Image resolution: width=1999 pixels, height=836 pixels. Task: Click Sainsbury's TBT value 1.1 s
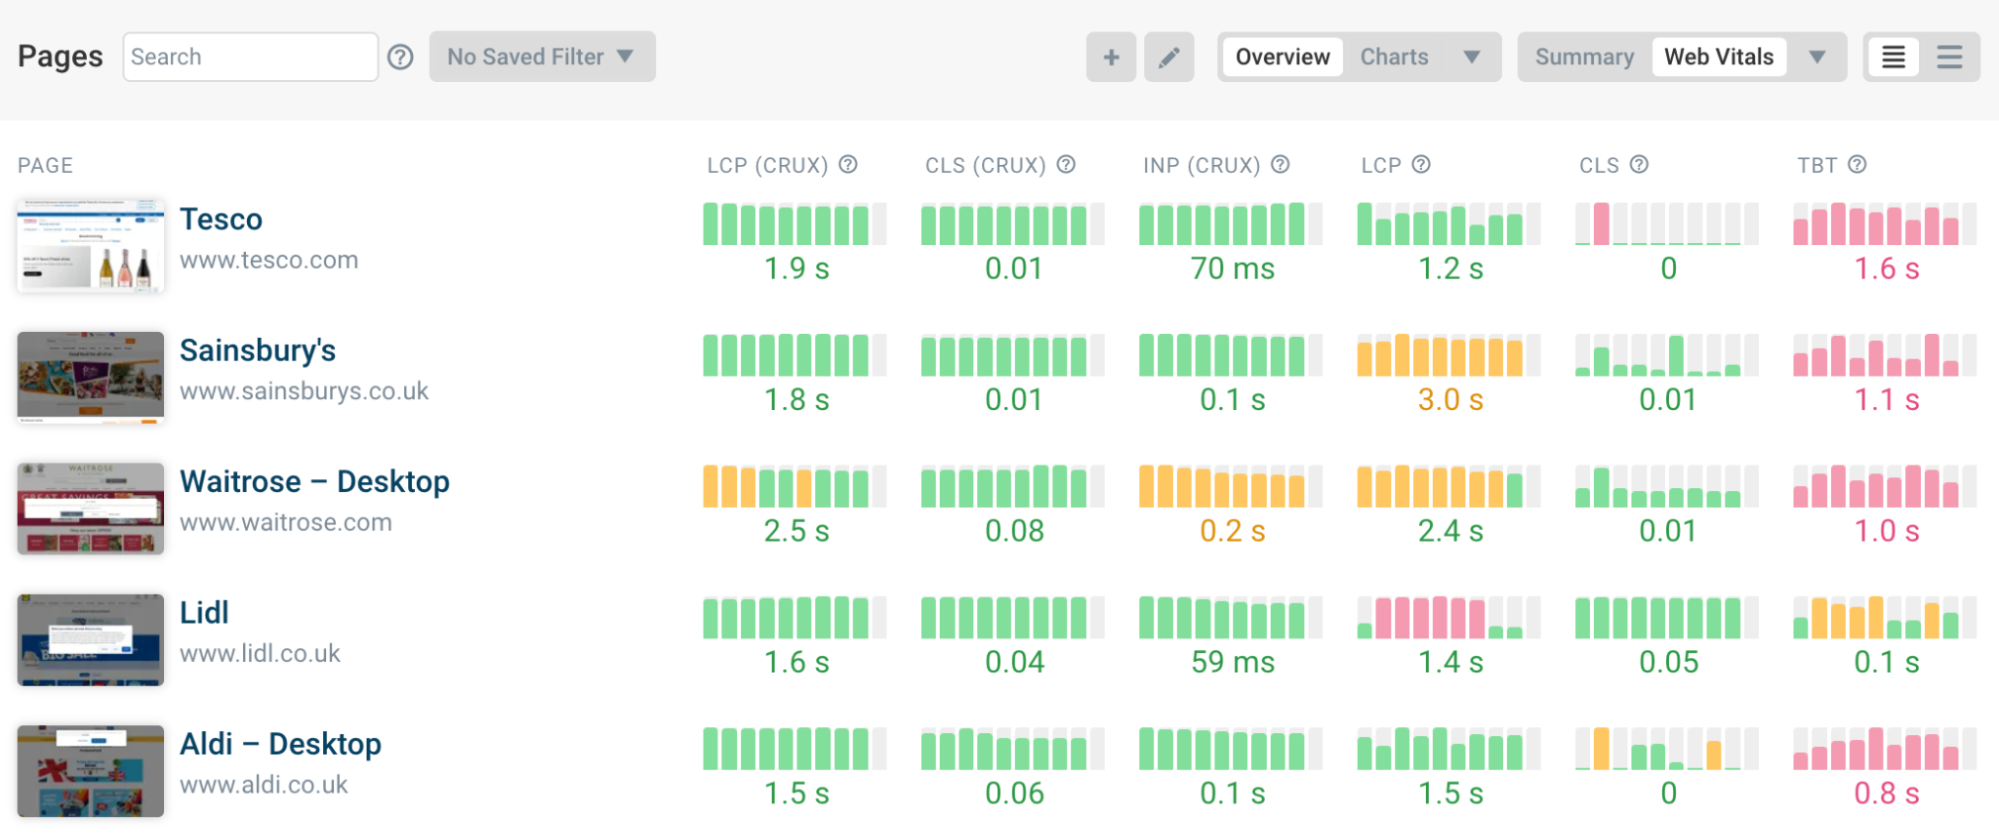1886,400
